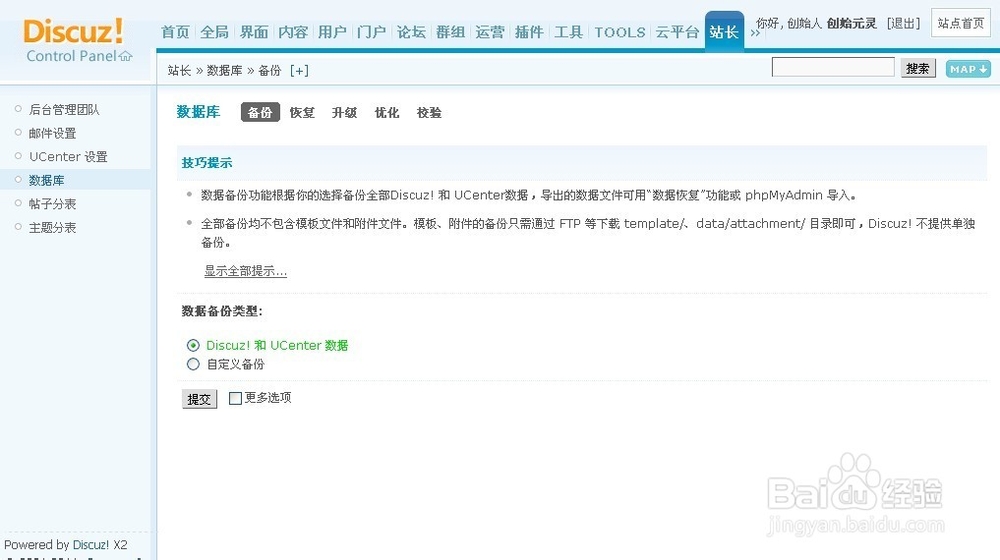
Task: Select the Discuz! 和 UCenter 数据 radio
Action: click(193, 346)
